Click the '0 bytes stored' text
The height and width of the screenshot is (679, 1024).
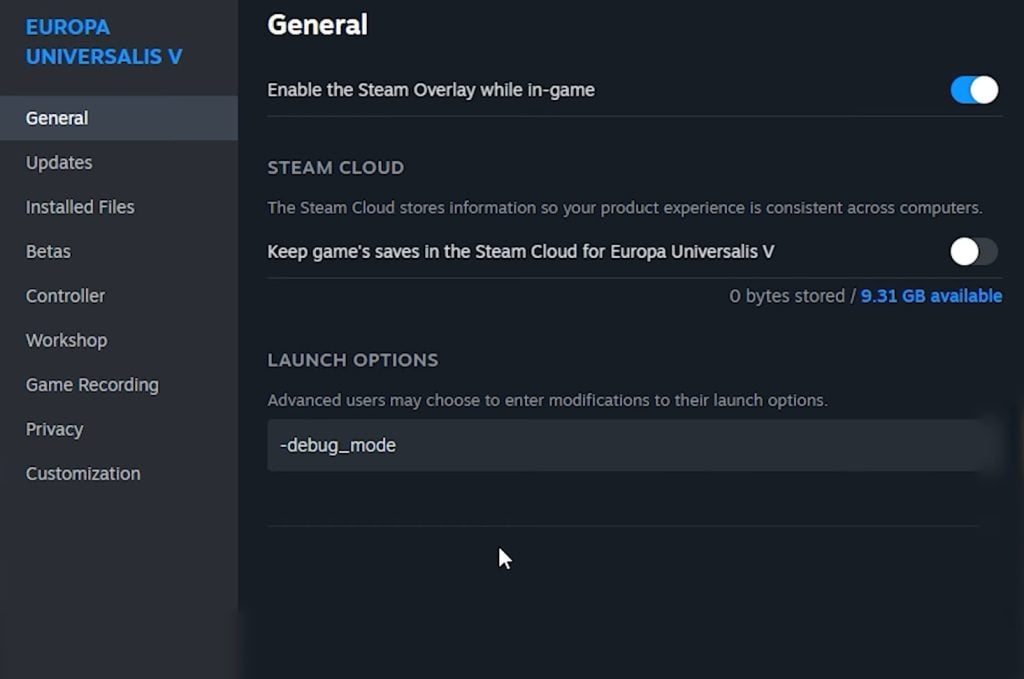[786, 296]
